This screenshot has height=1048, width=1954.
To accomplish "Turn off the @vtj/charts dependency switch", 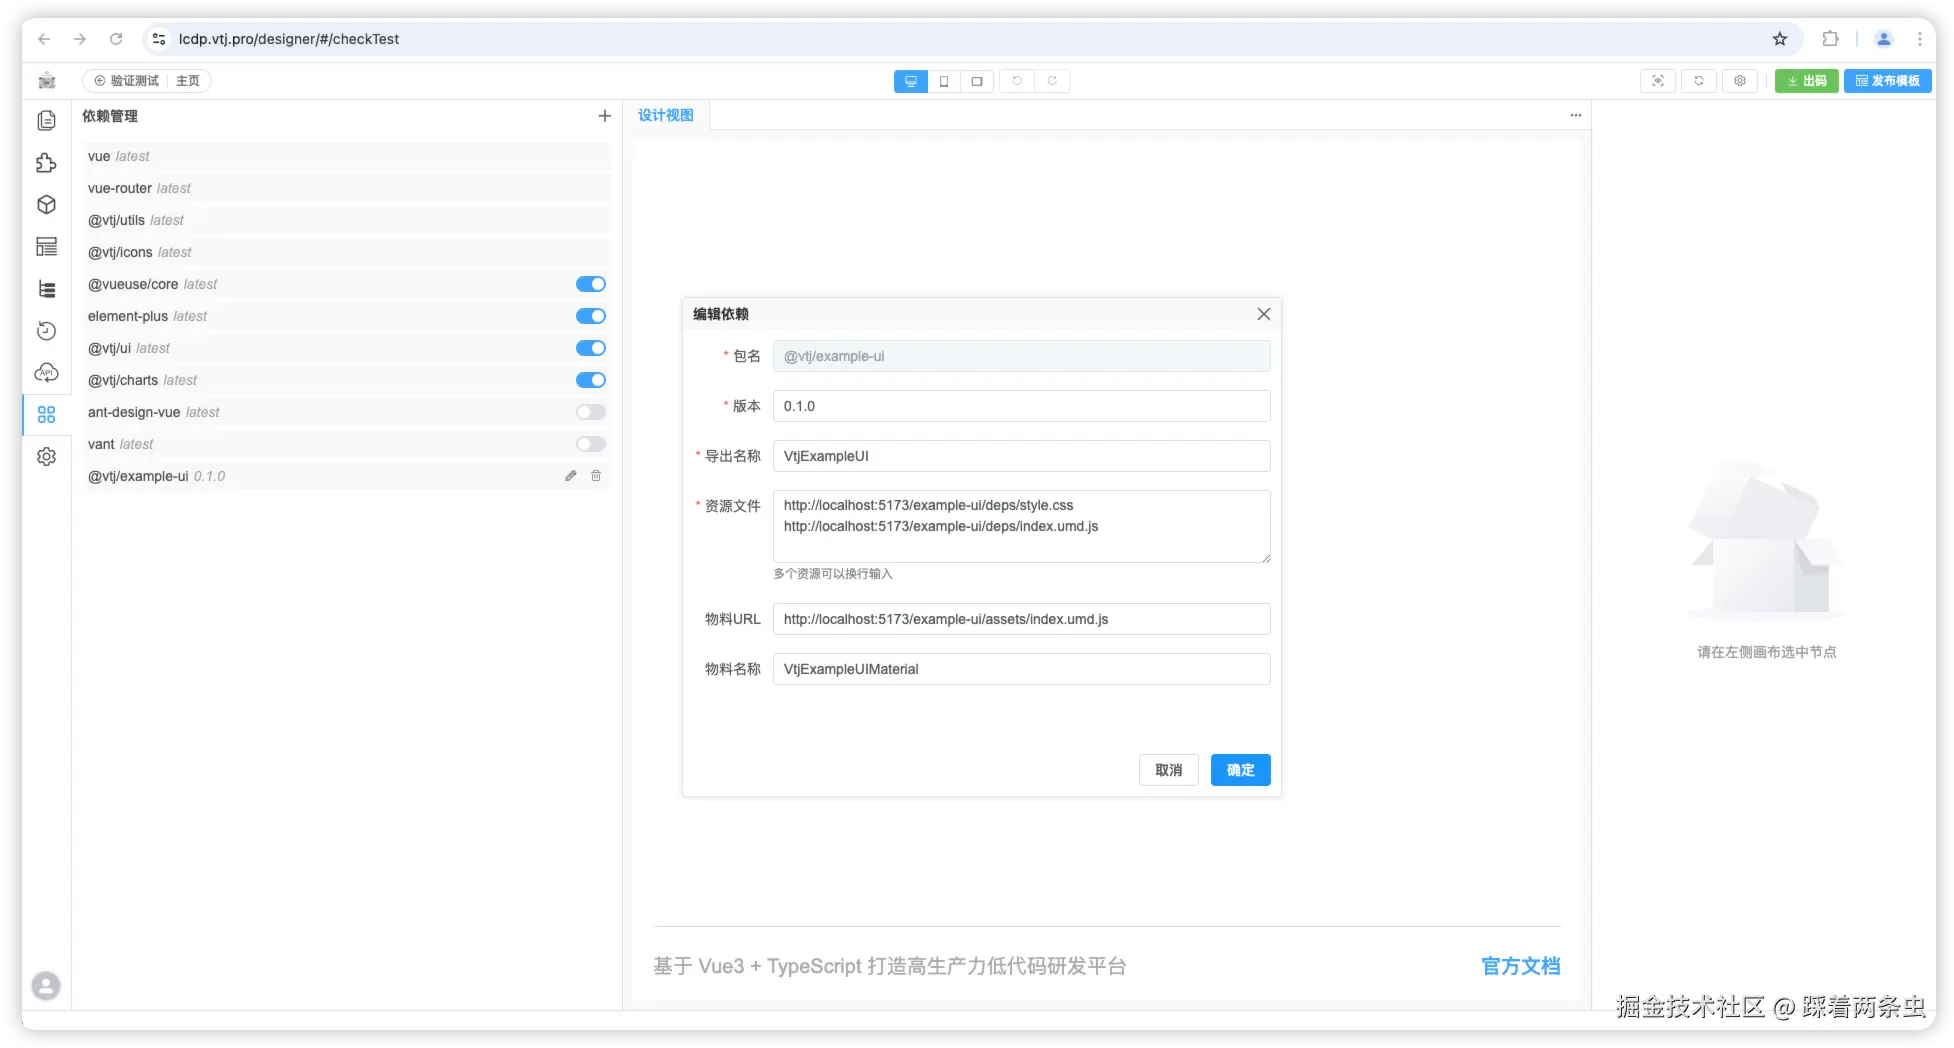I will (591, 380).
